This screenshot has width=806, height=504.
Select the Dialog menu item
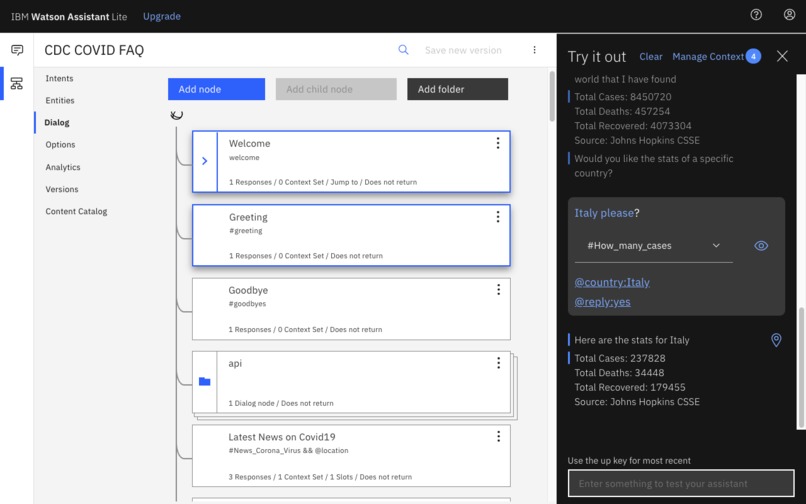pyautogui.click(x=57, y=122)
